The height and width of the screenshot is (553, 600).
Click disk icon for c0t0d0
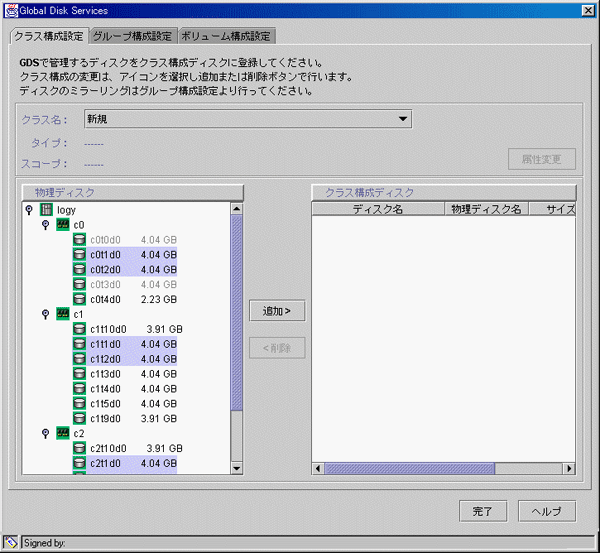tap(79, 240)
